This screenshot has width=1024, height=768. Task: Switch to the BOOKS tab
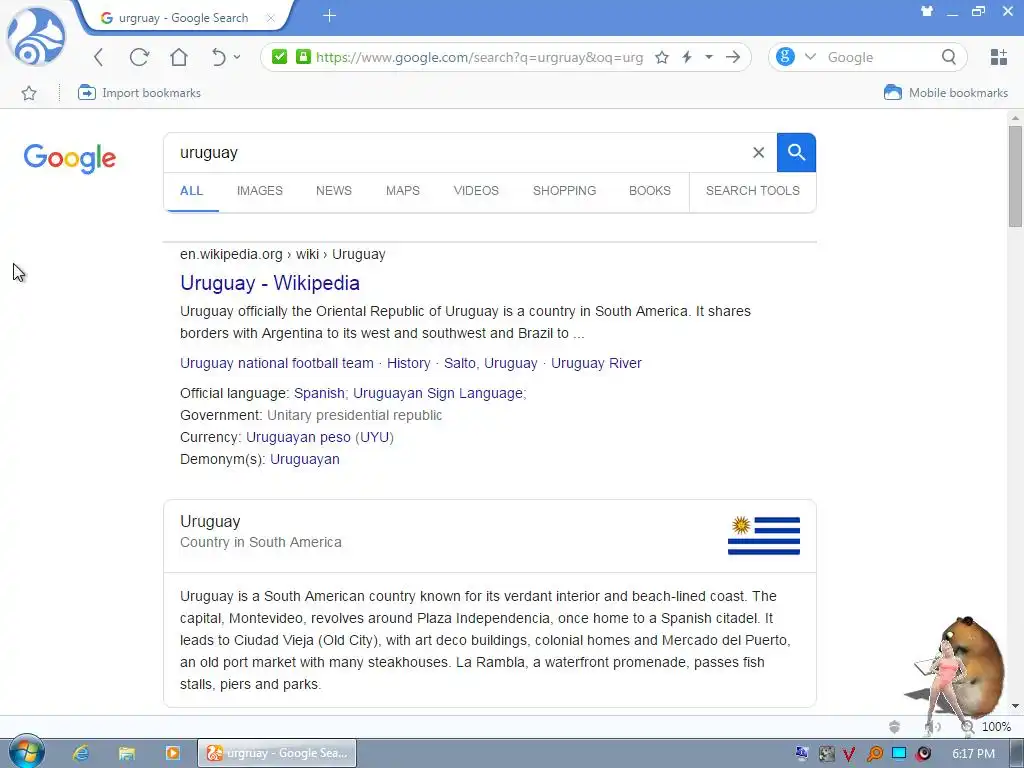650,191
